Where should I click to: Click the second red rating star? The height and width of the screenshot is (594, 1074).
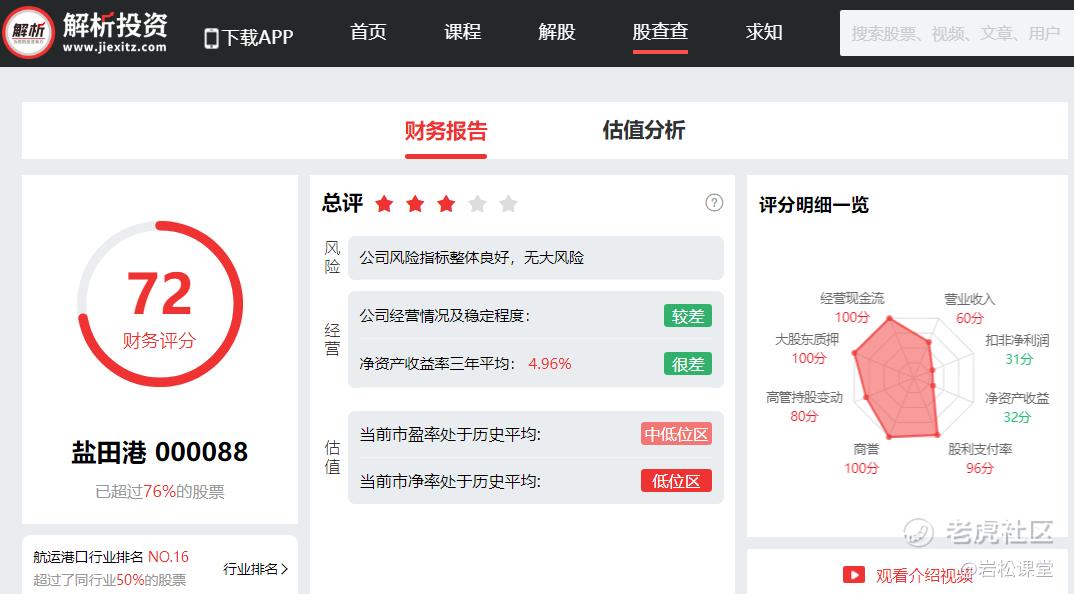415,203
